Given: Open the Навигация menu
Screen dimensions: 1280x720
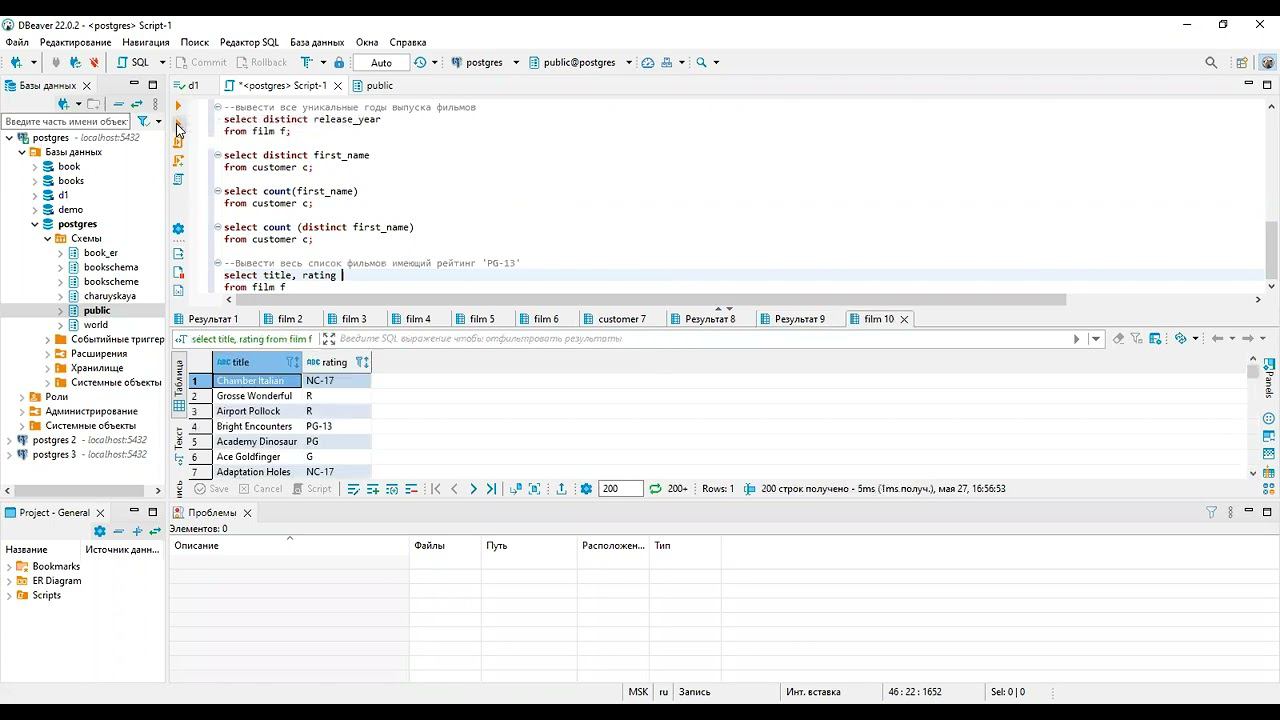Looking at the screenshot, I should point(146,42).
